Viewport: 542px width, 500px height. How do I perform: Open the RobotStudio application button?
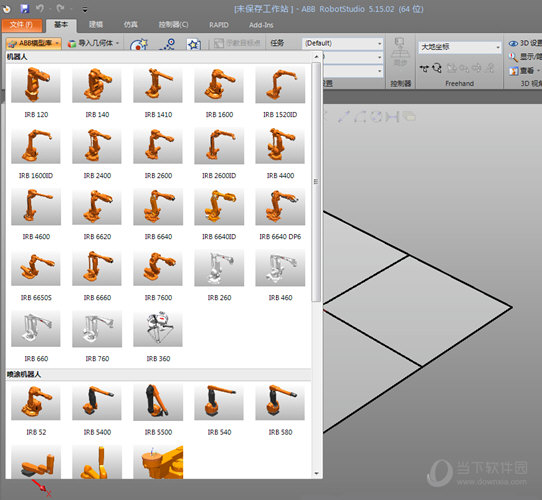(x=7, y=9)
